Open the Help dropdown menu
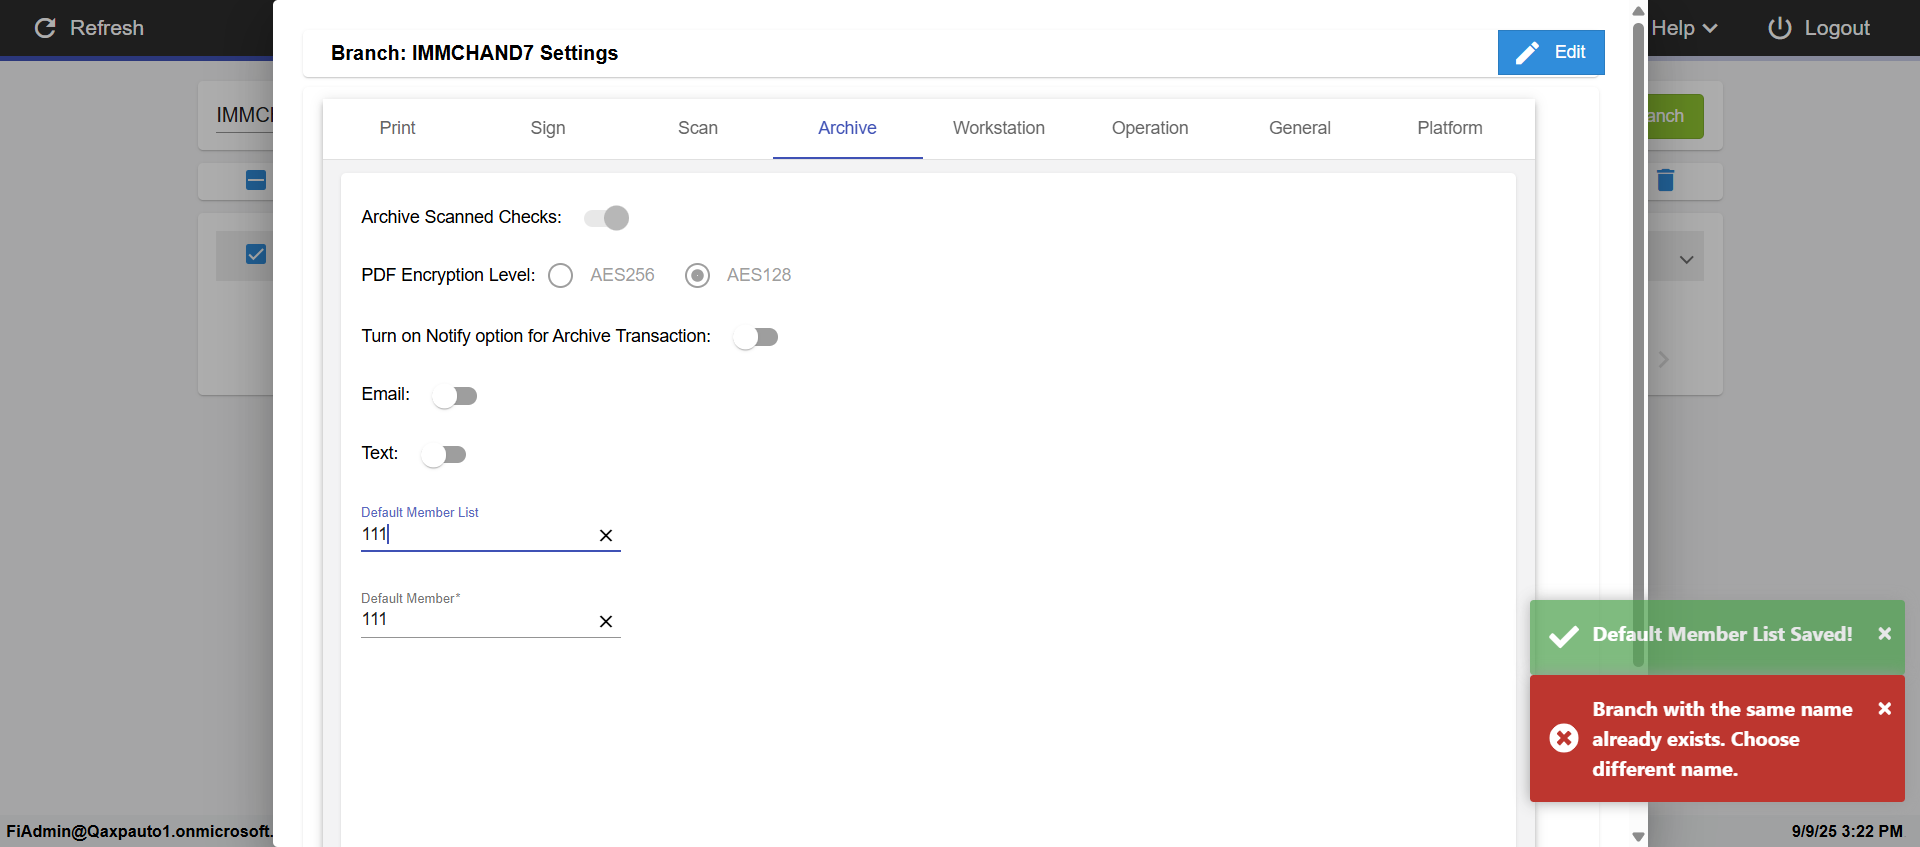 tap(1684, 28)
